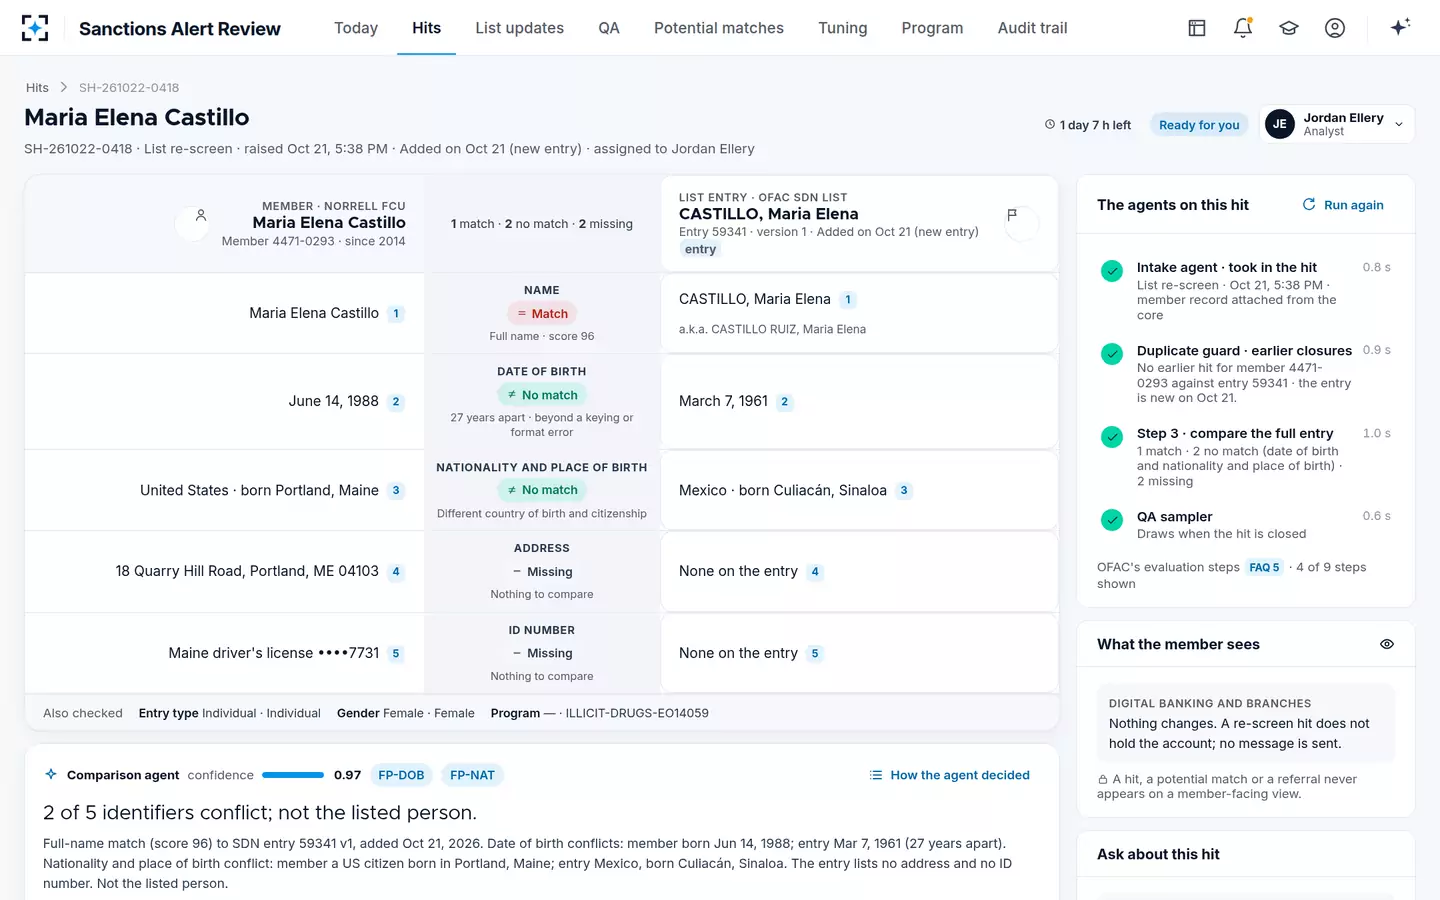The image size is (1440, 900).
Task: Click Run again for the agents
Action: click(x=1343, y=205)
